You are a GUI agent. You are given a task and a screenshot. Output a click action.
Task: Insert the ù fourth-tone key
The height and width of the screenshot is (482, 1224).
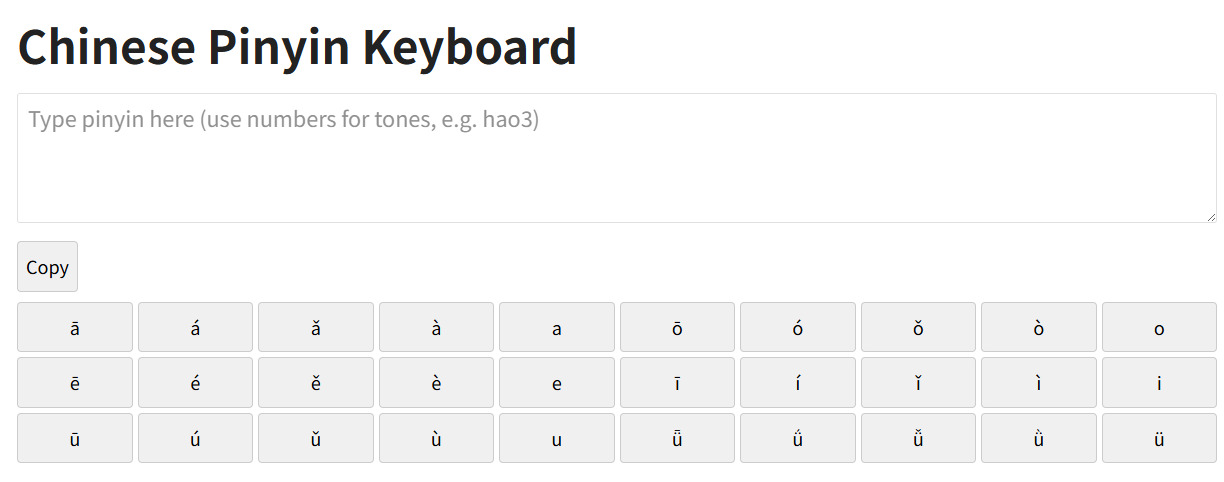tap(436, 438)
